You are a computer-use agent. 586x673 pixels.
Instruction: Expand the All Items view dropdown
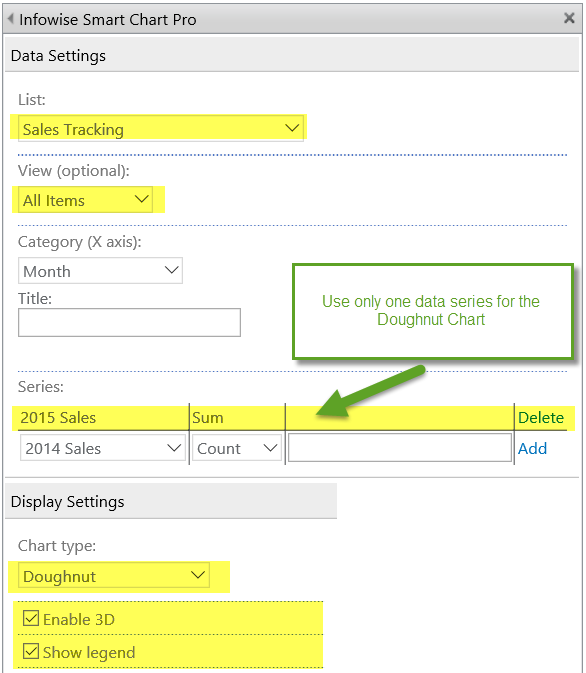pos(85,200)
